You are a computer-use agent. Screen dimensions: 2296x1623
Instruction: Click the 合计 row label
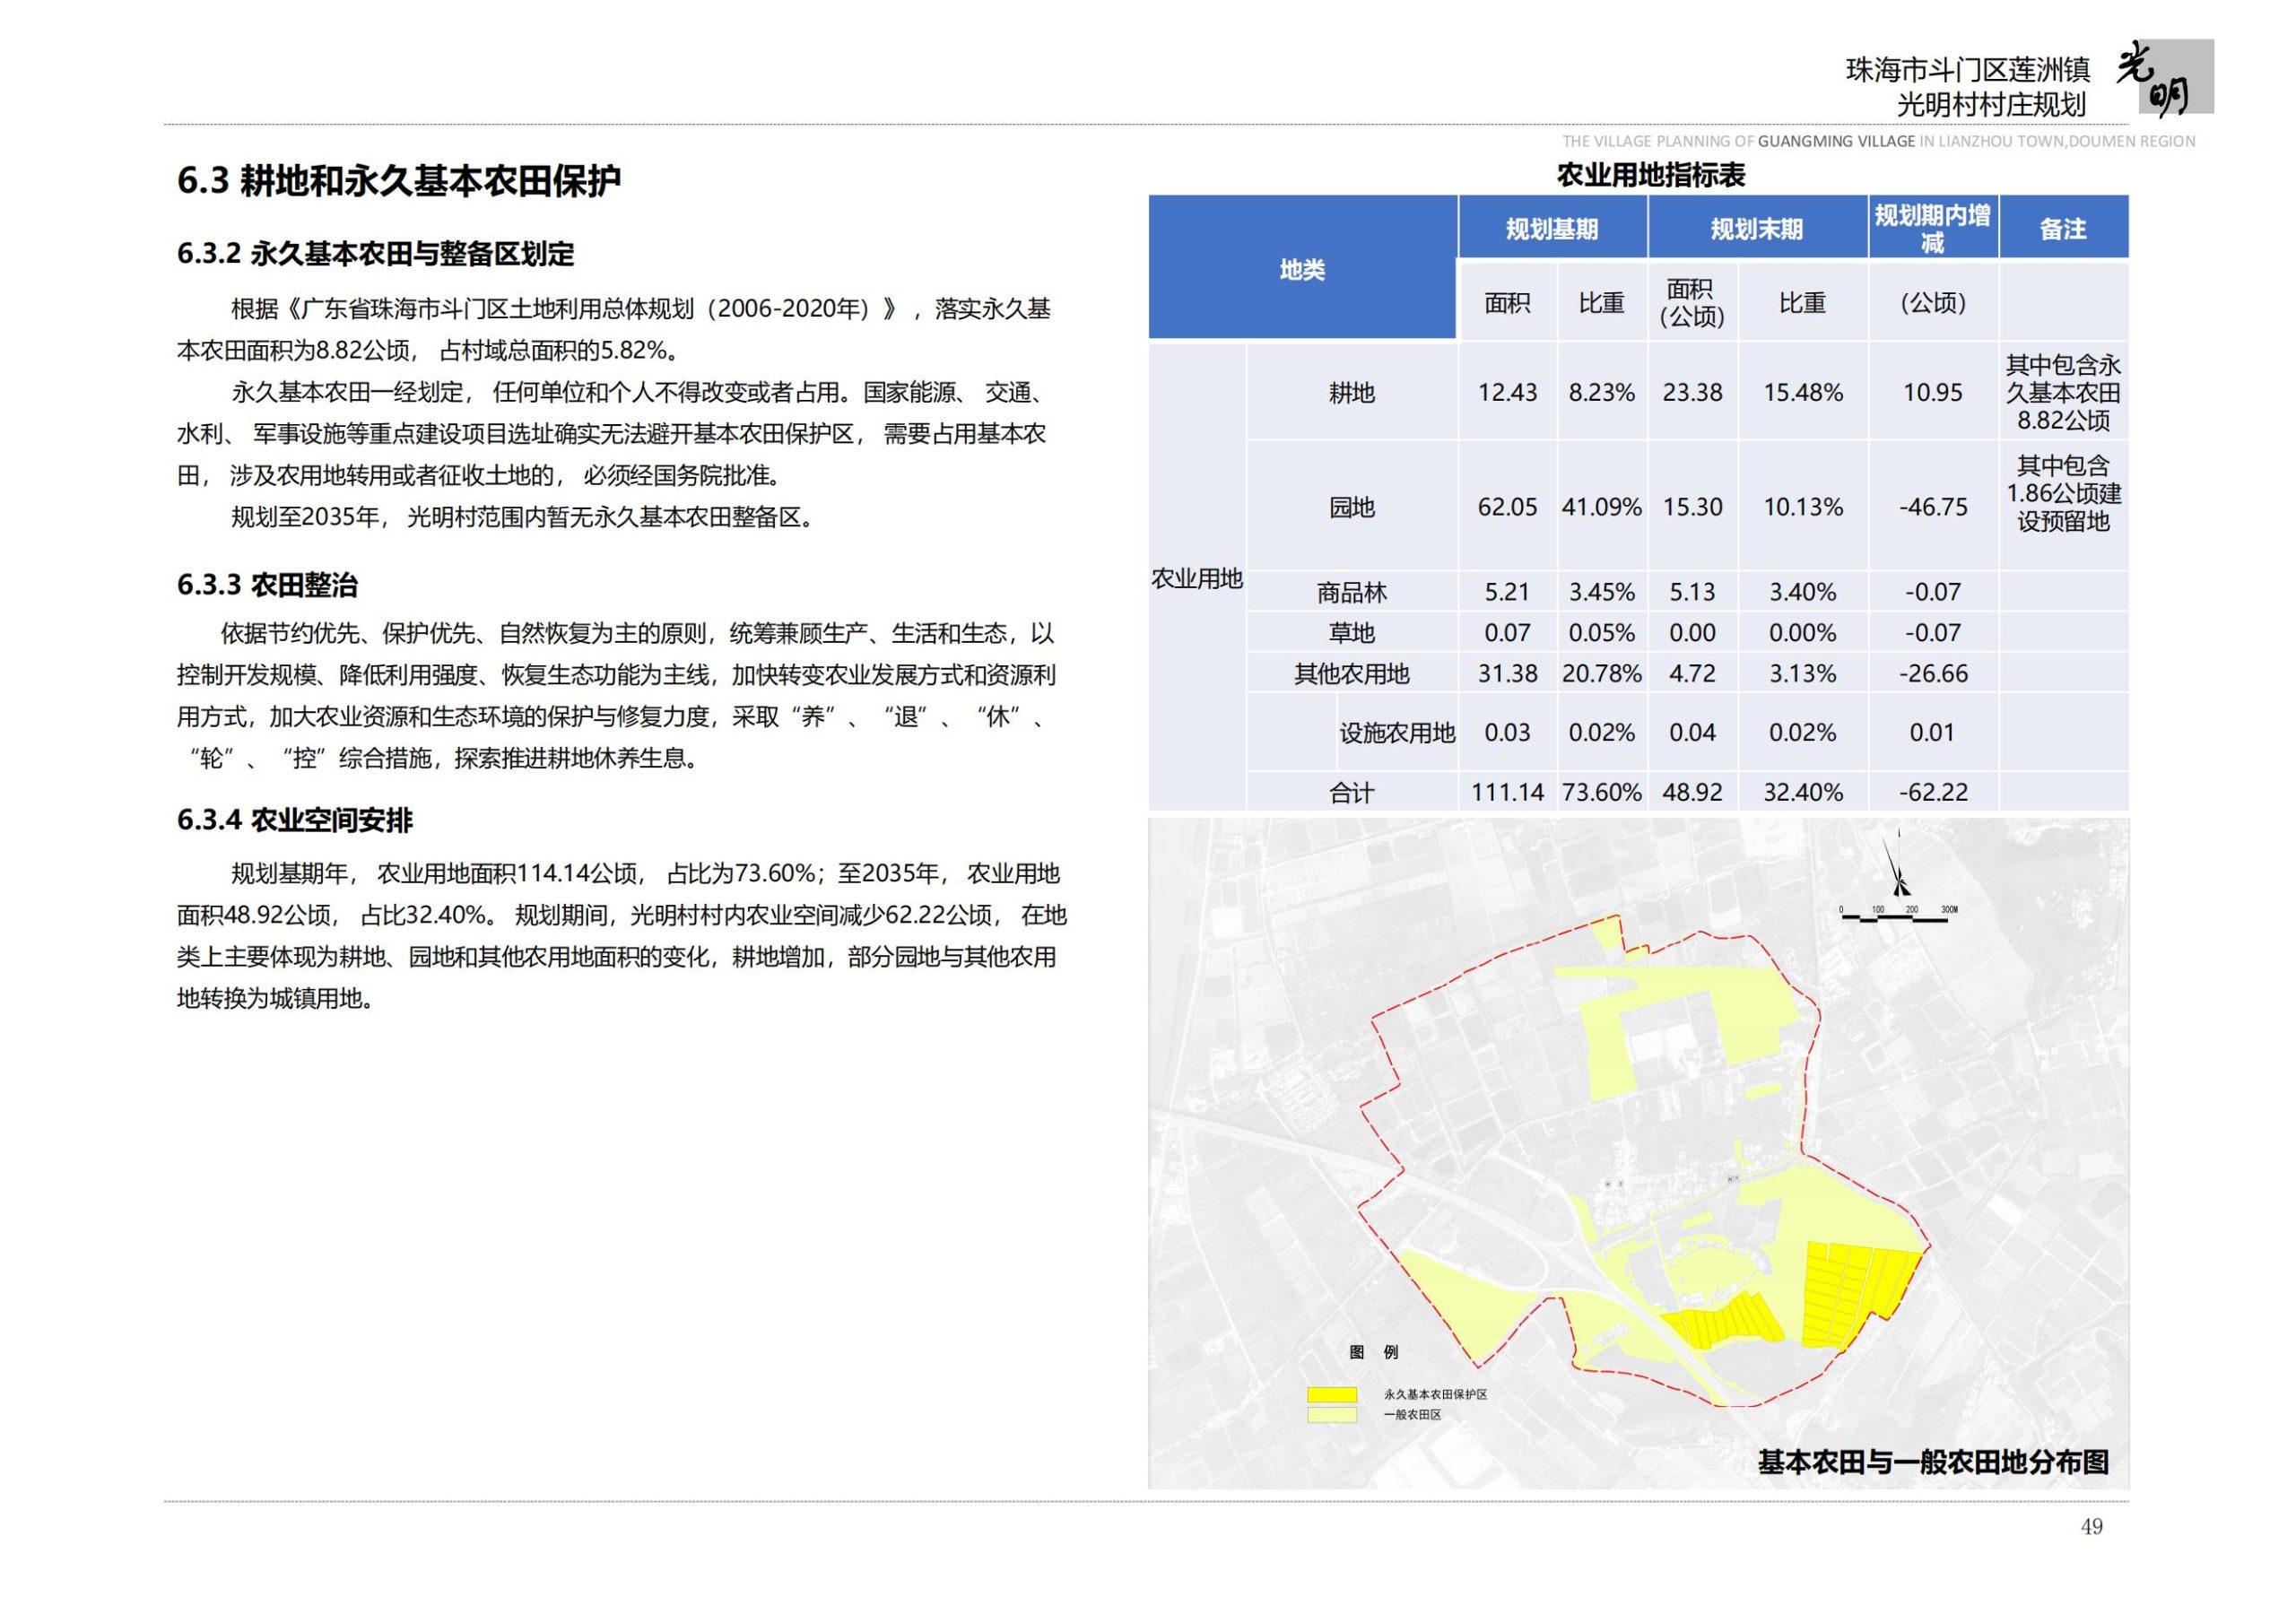pos(1352,793)
